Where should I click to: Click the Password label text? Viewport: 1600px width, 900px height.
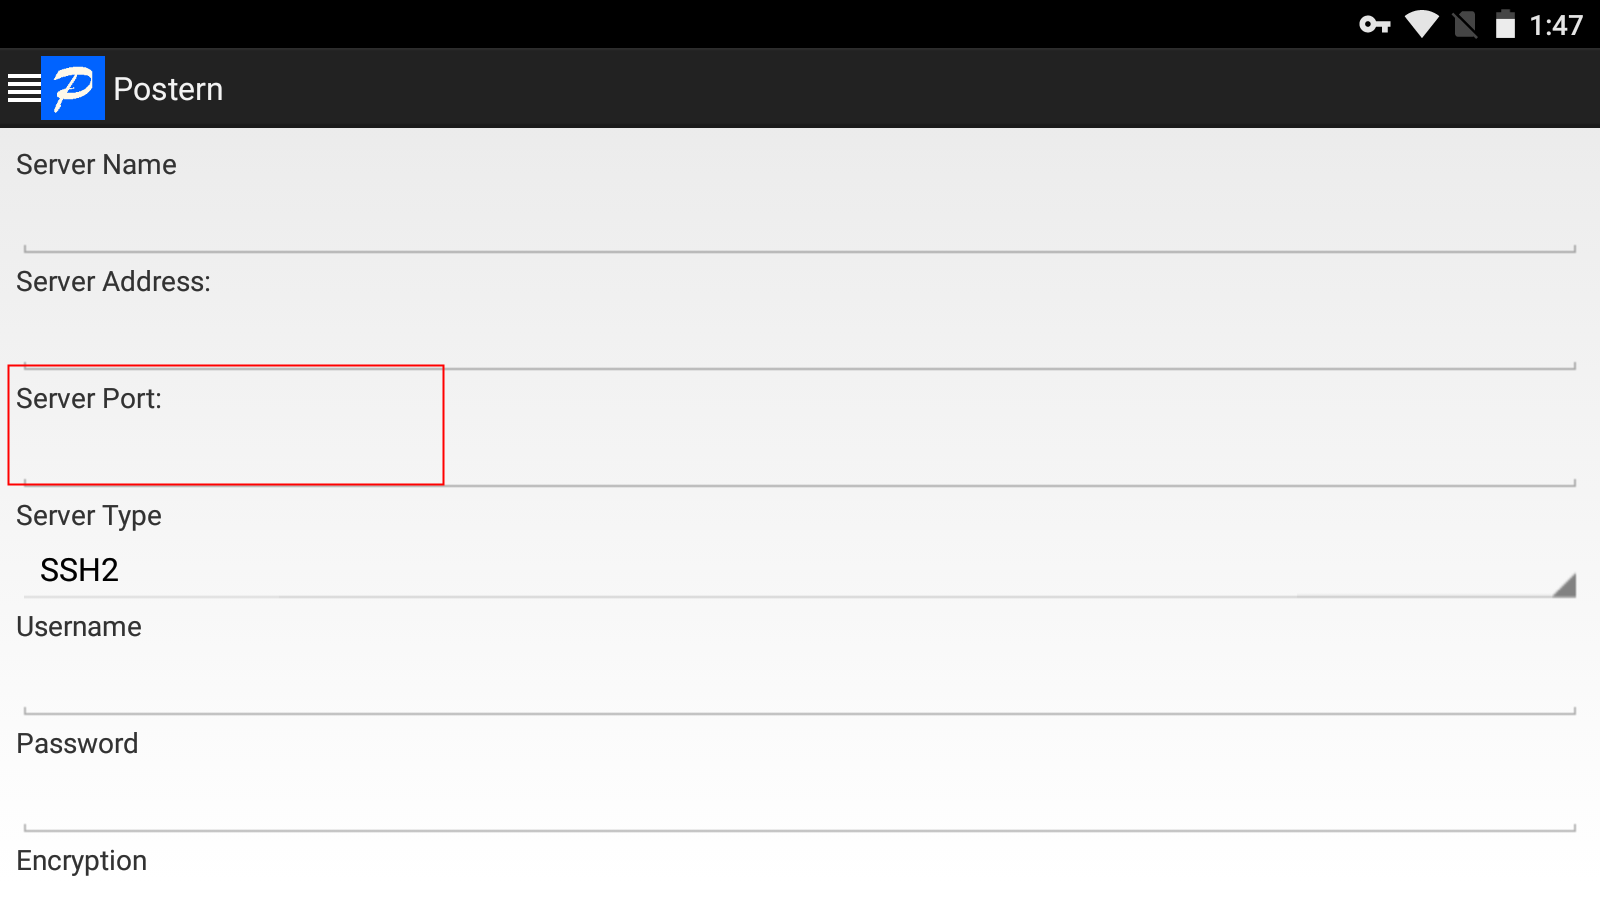77,744
